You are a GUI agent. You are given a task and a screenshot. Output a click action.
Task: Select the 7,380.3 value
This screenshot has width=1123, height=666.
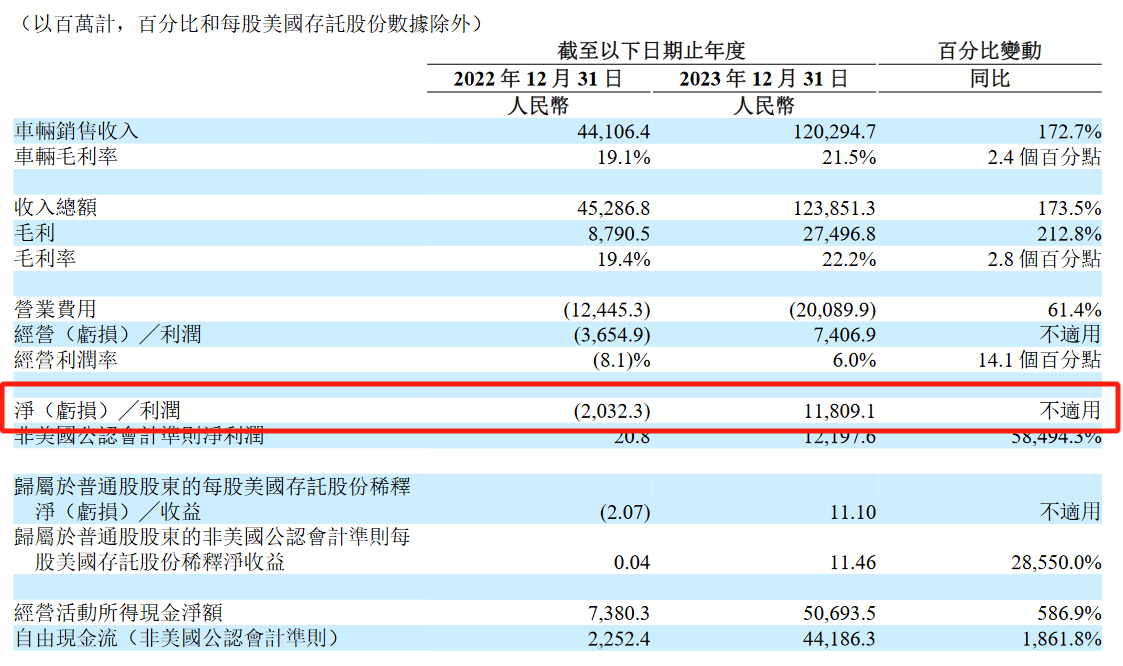[x=619, y=614]
